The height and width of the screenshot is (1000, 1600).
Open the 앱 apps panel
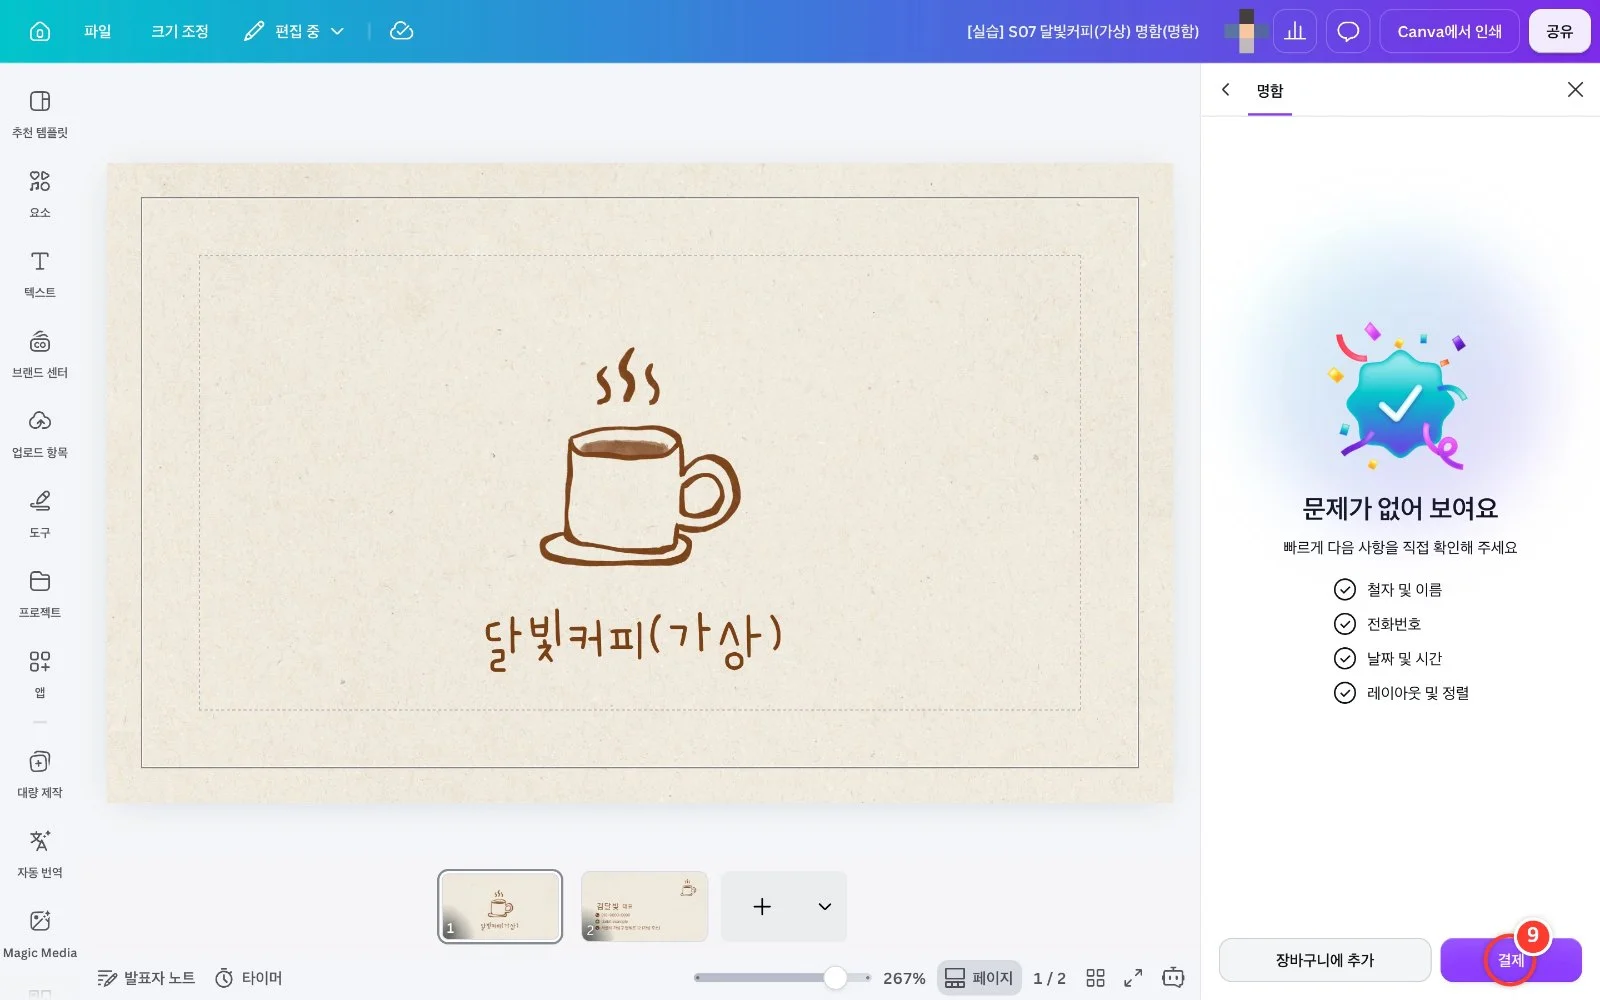click(40, 673)
